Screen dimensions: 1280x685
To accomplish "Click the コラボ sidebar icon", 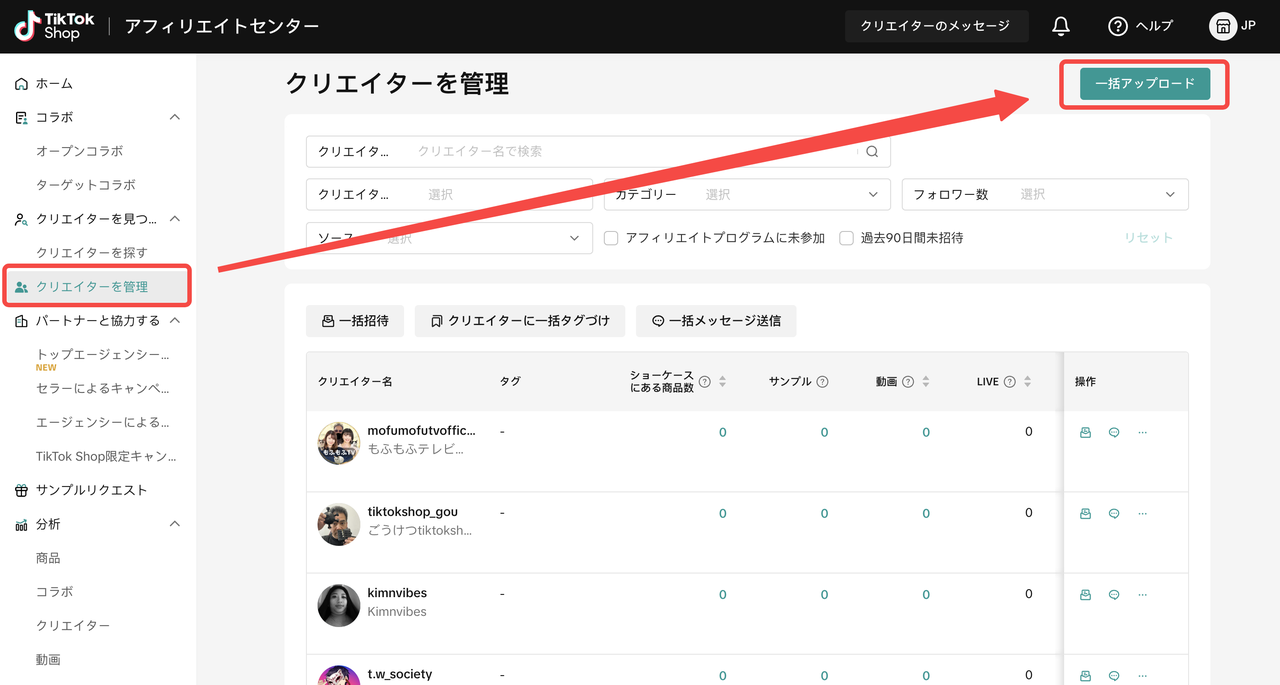I will [21, 117].
